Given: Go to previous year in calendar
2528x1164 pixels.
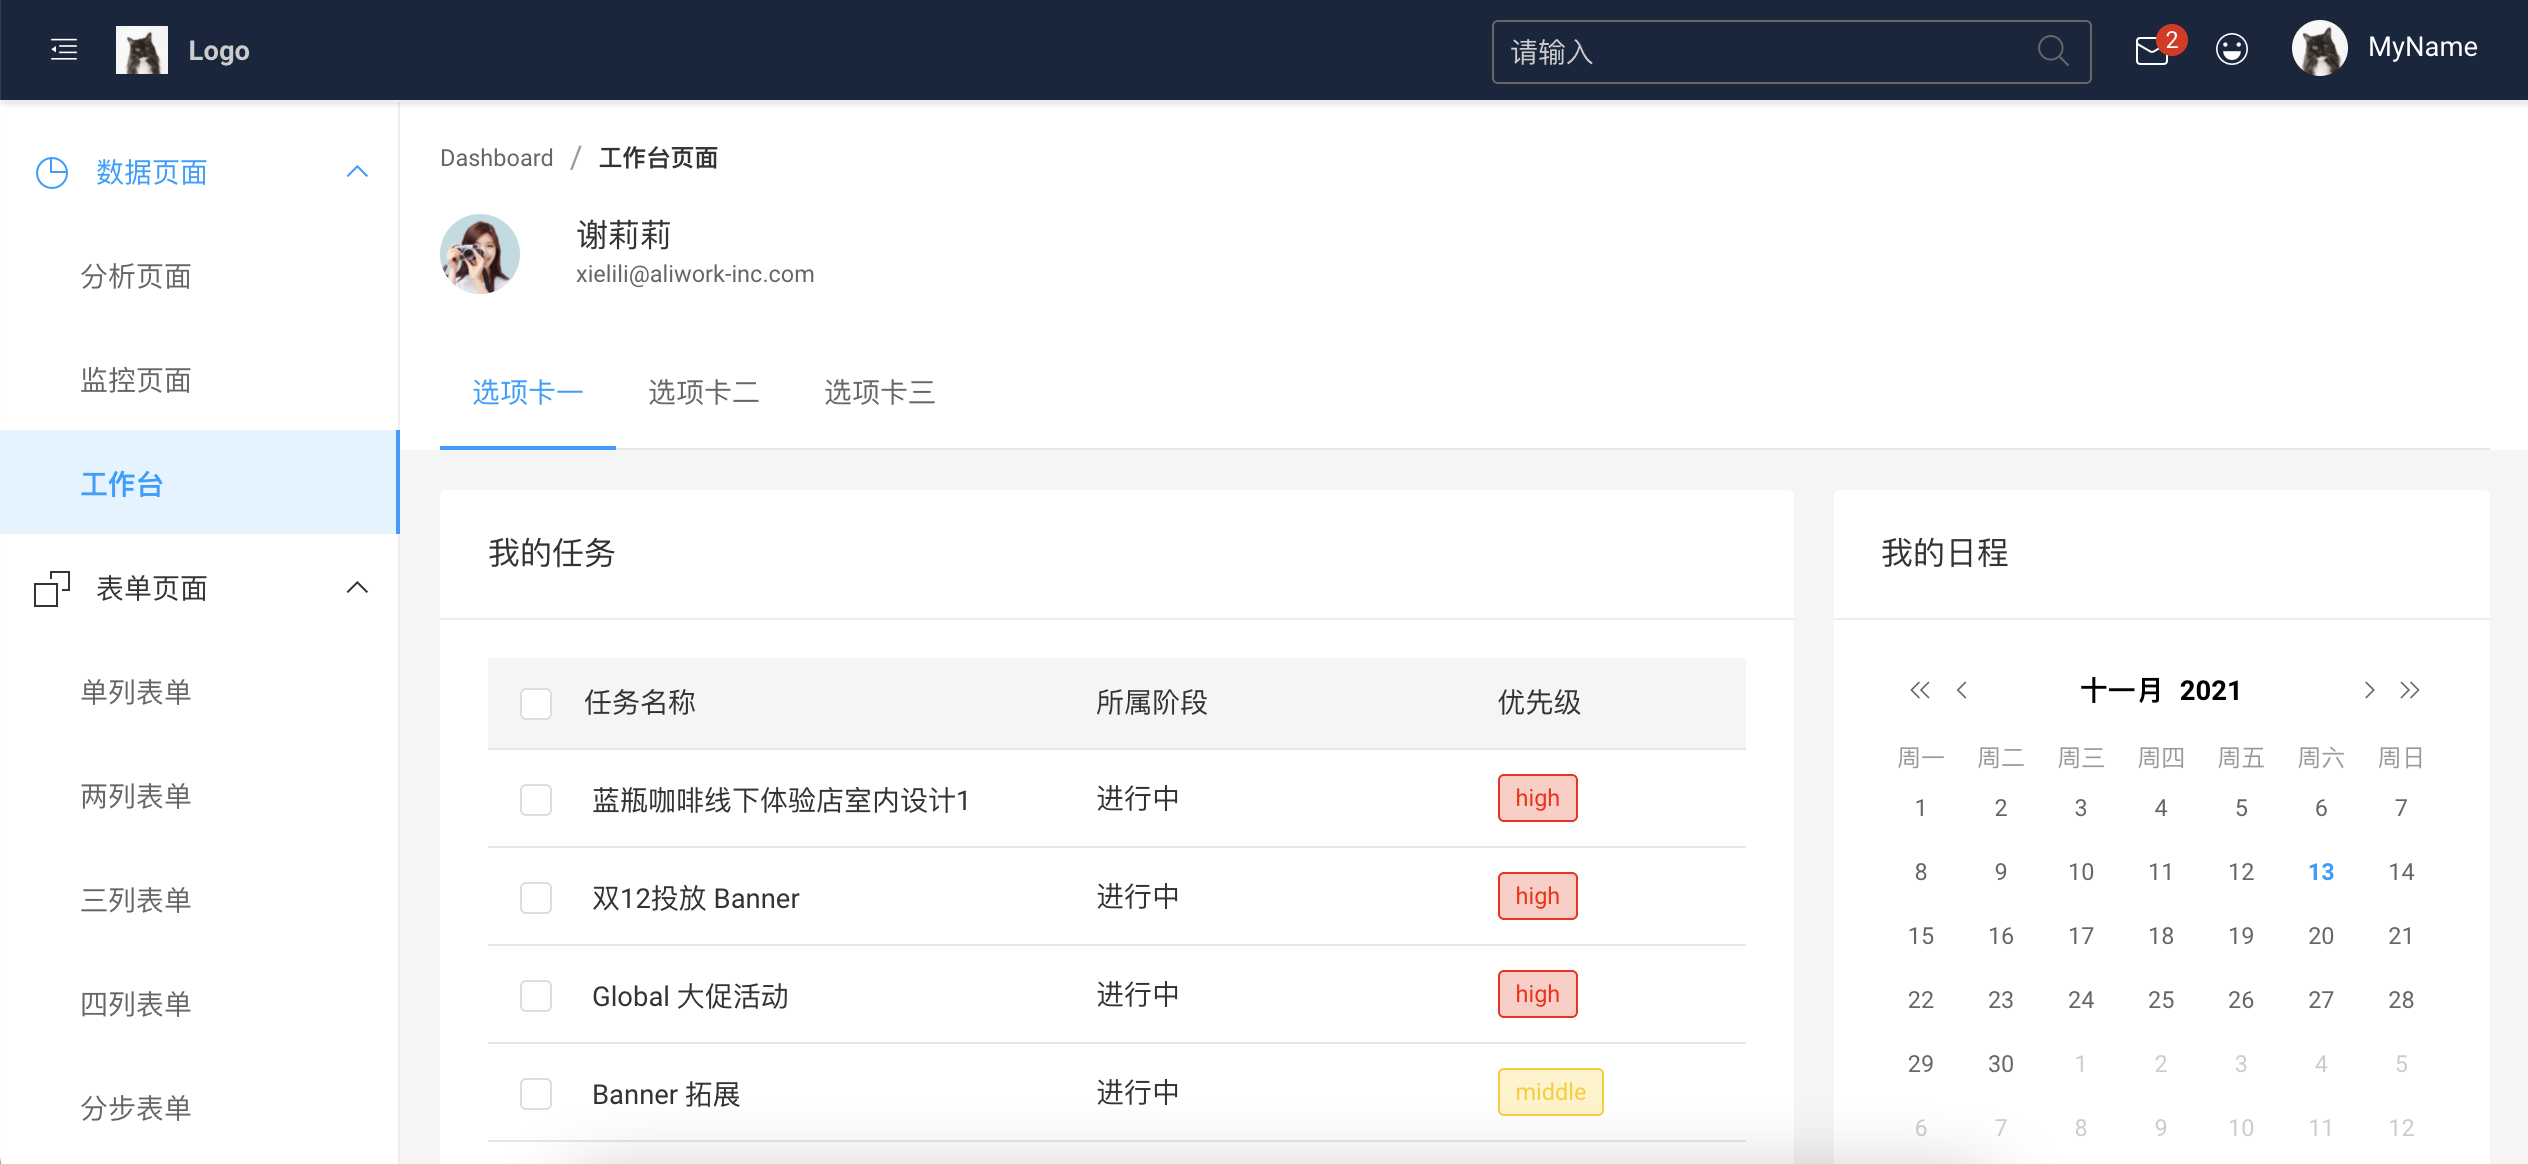Looking at the screenshot, I should [1919, 690].
